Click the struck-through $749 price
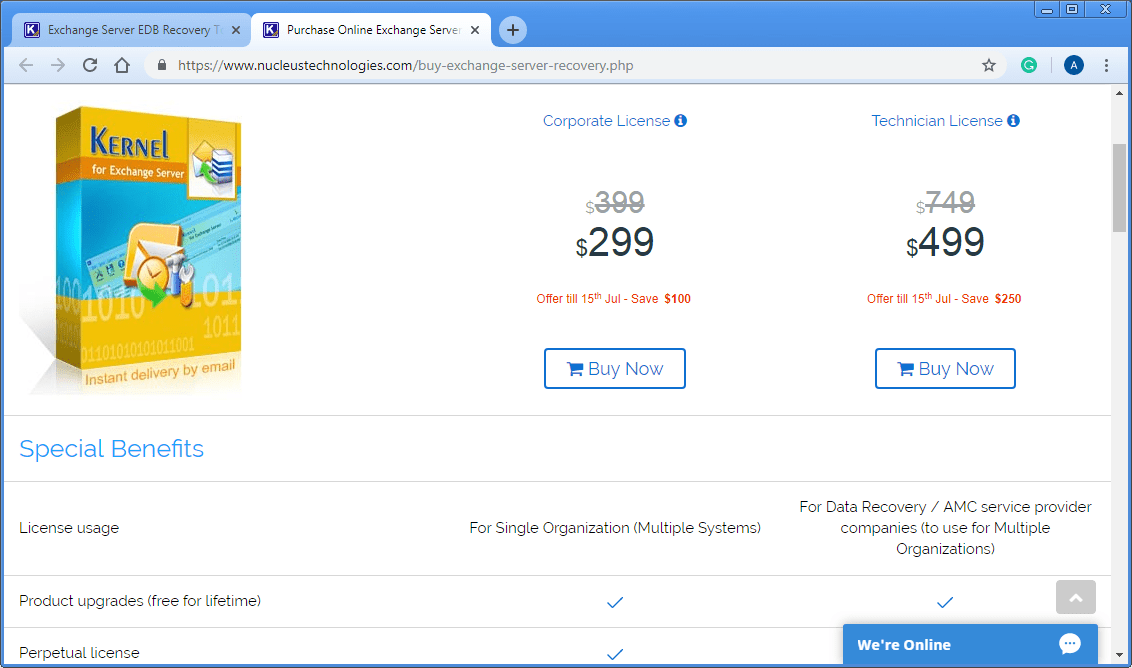The height and width of the screenshot is (668, 1132). coord(945,202)
